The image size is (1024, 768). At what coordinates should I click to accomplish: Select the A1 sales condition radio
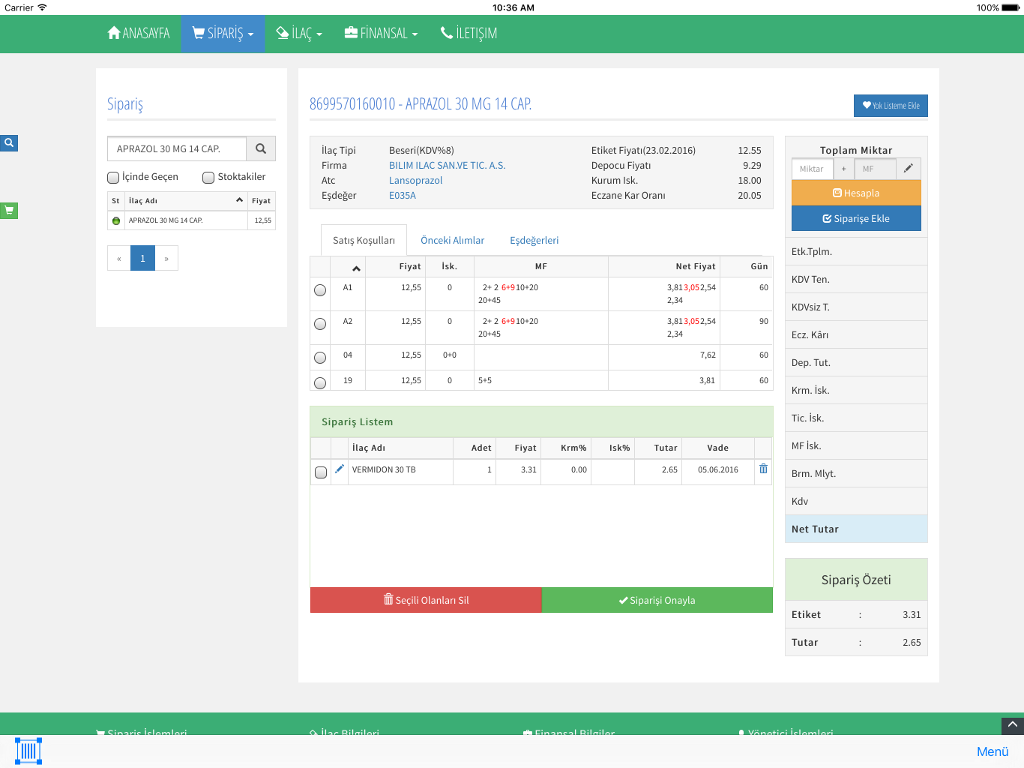point(320,290)
